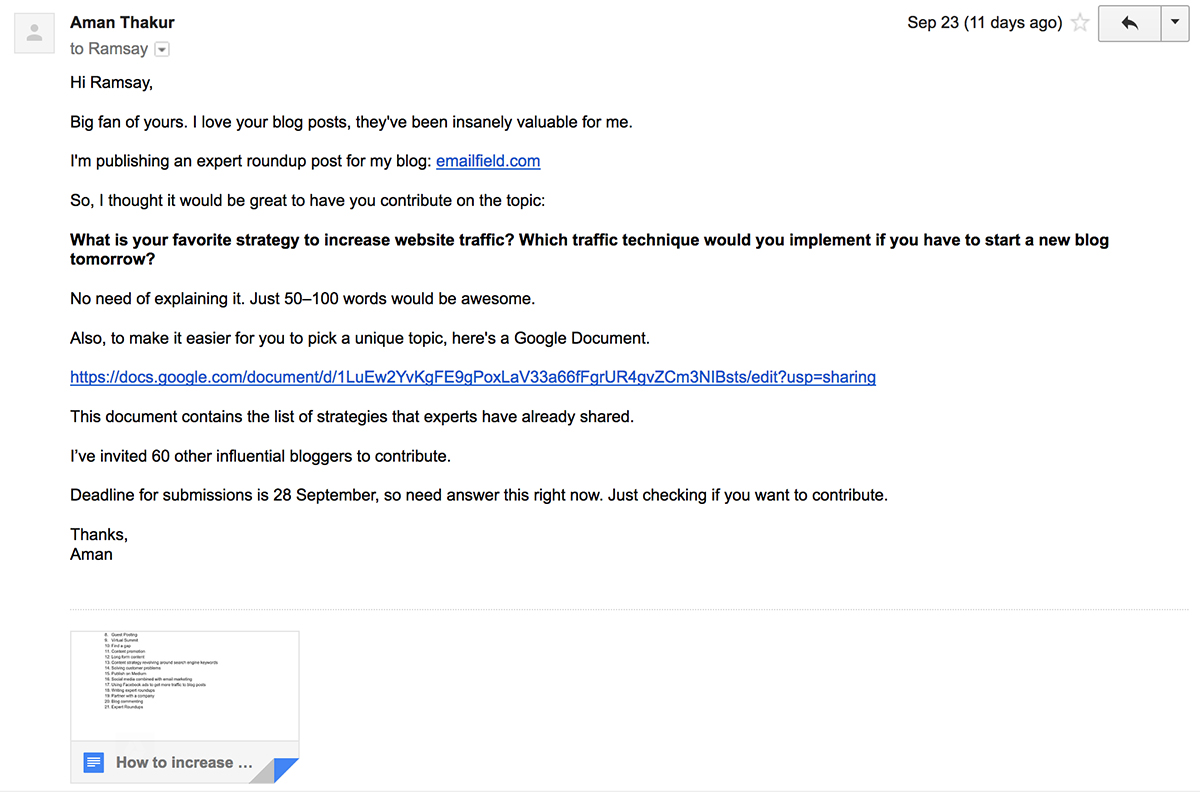Click the 'Hi Ramsay,' greeting line
1200x792 pixels.
click(x=111, y=83)
